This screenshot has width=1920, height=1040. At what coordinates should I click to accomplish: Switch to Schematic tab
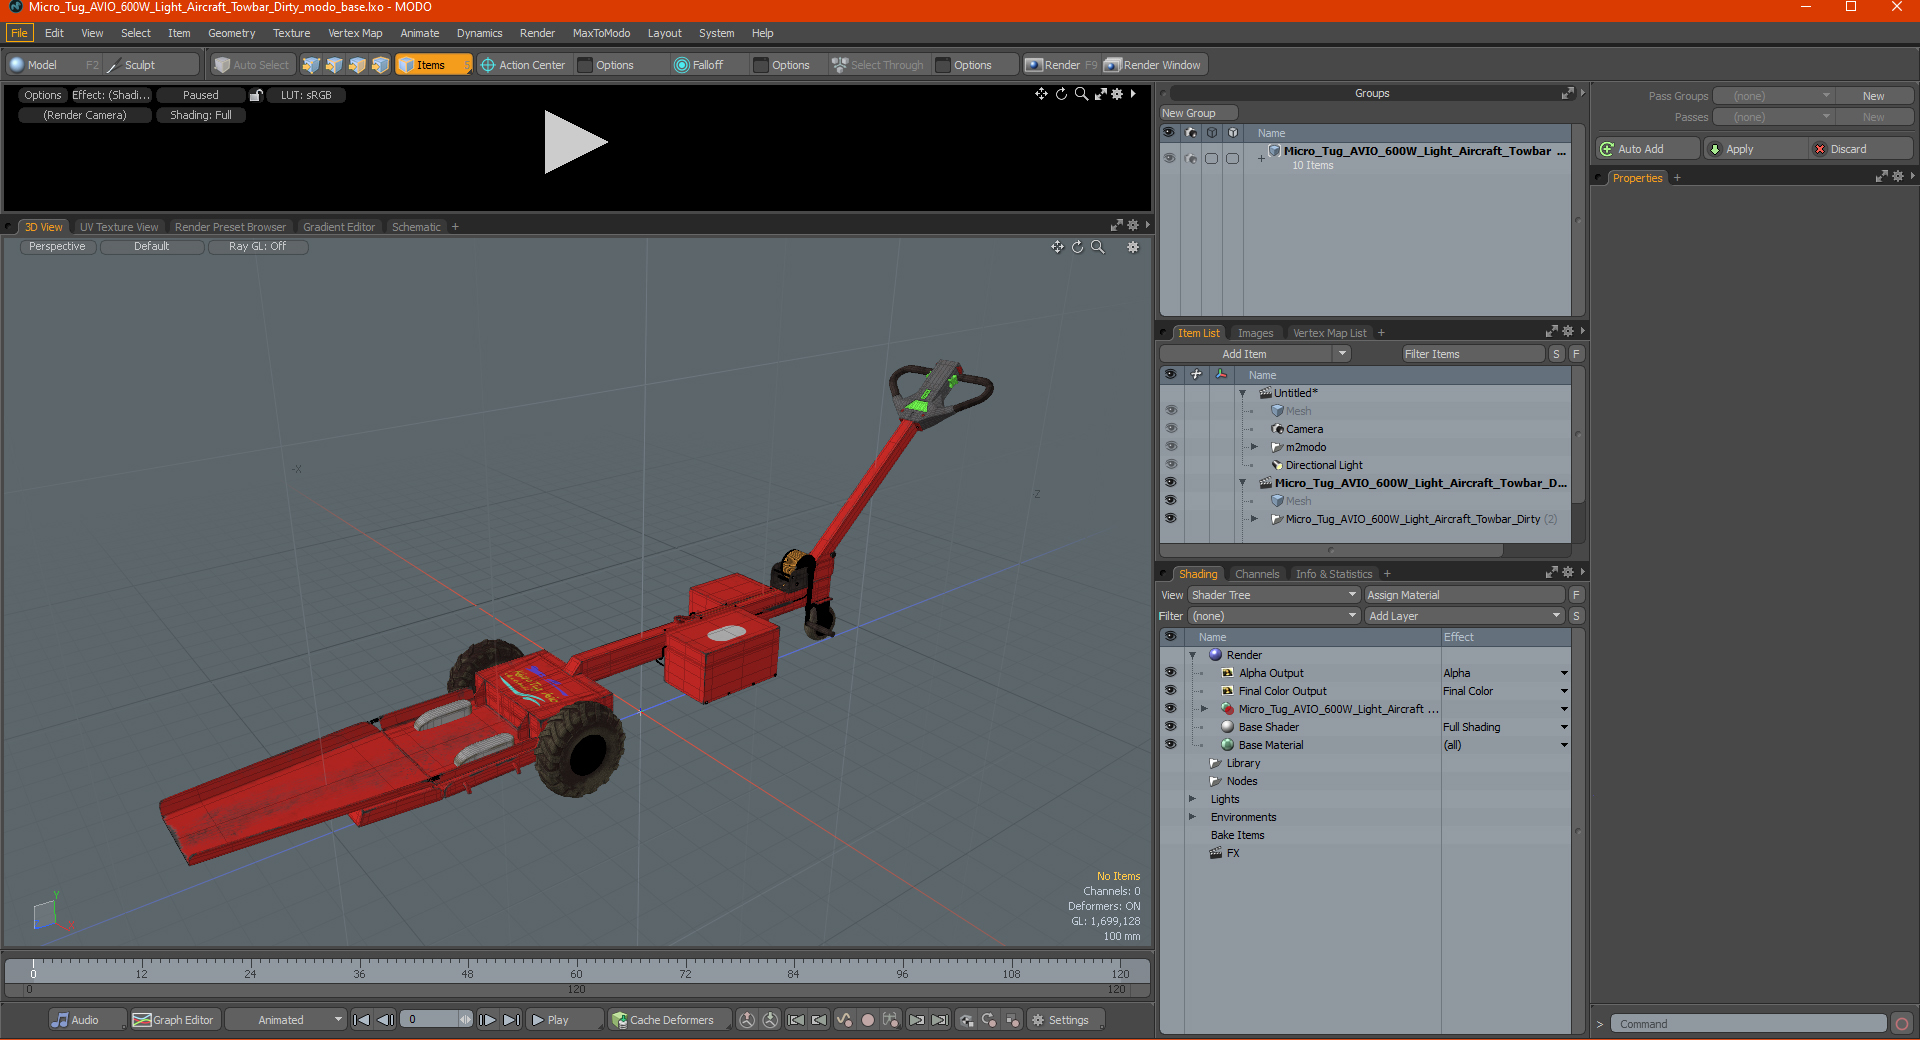tap(416, 227)
